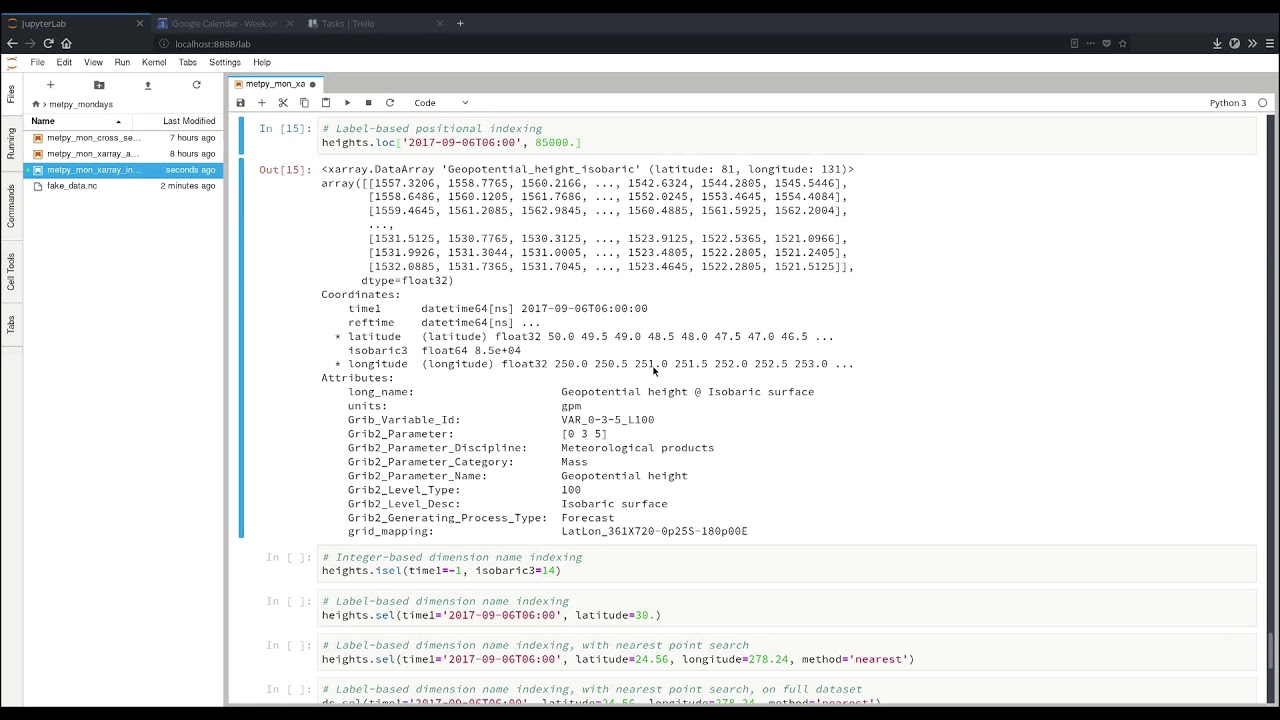Select the metpy_mon_xarray_a file
Image resolution: width=1280 pixels, height=720 pixels.
coord(125,154)
